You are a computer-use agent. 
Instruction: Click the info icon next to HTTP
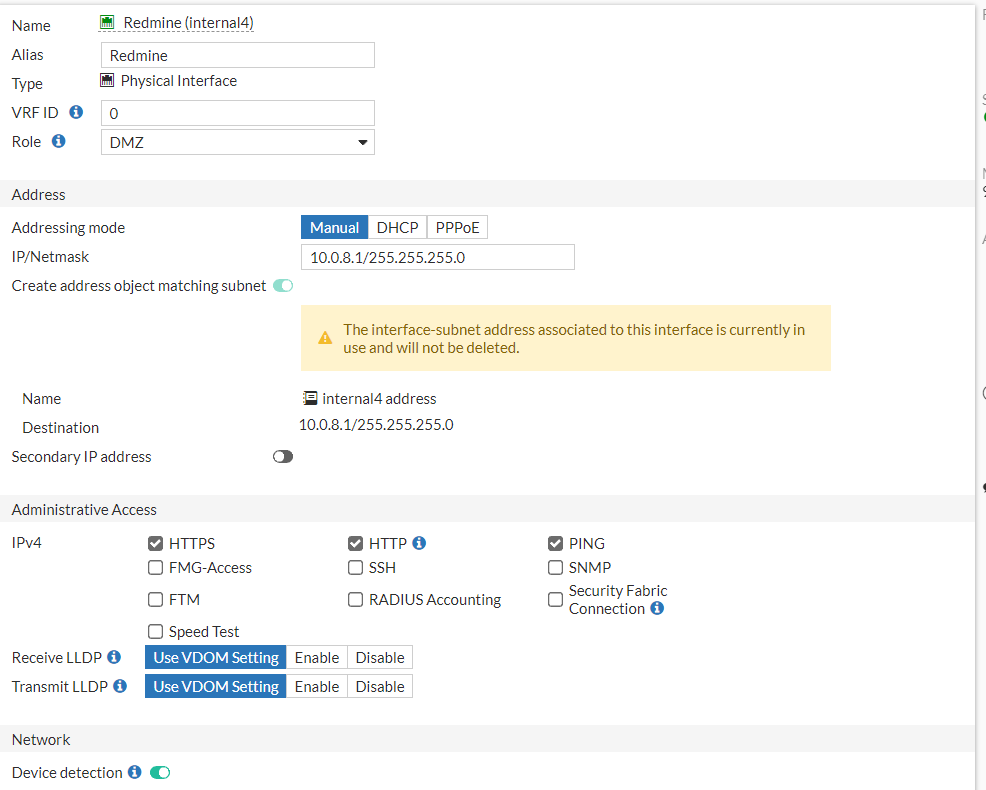click(x=419, y=543)
